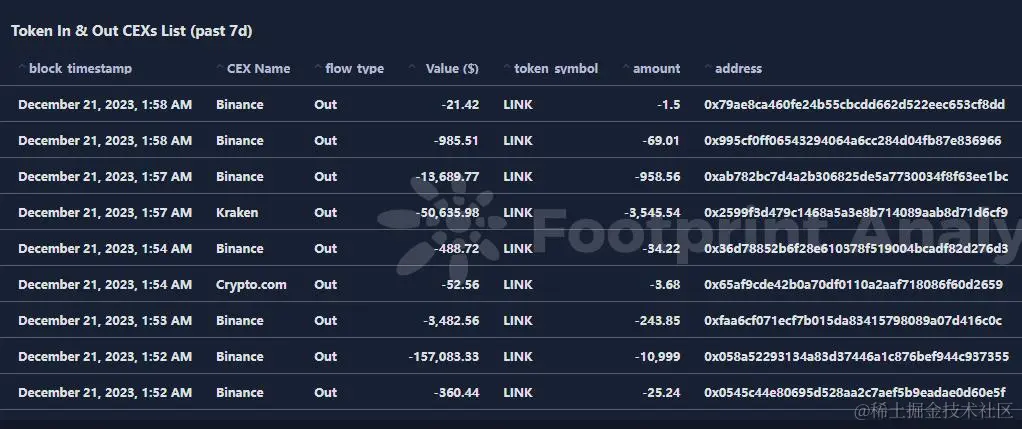The image size is (1022, 429).
Task: Click the December 21, 2023, 1:53 AM row
Action: [x=511, y=320]
